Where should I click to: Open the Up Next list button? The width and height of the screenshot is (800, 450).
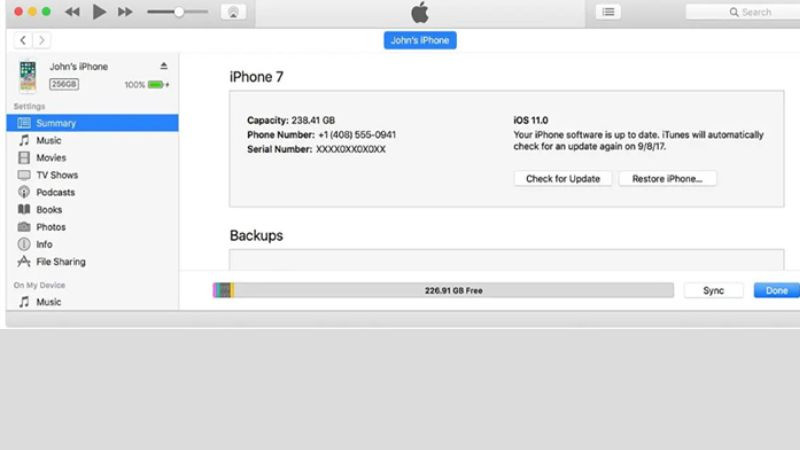click(608, 12)
